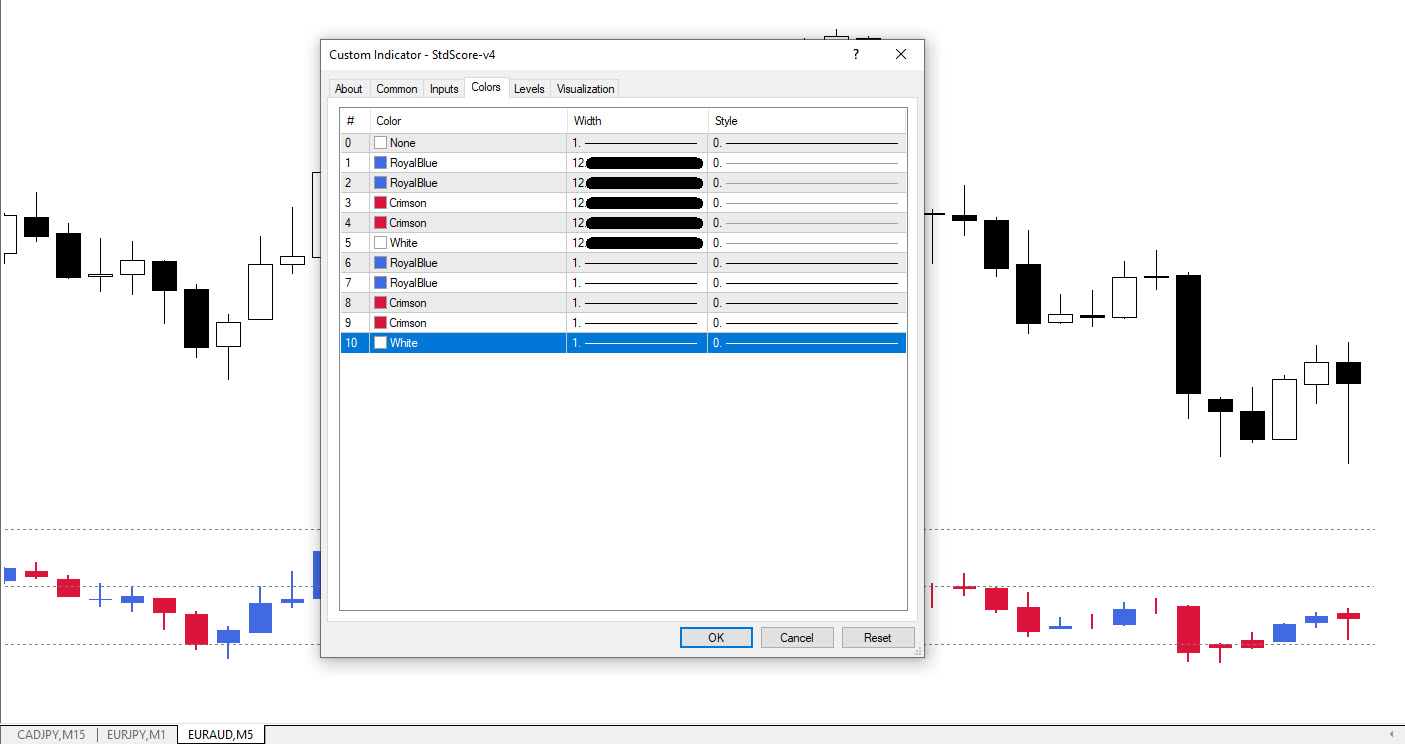This screenshot has height=744, width=1405.
Task: Switch to the Common tab
Action: [x=397, y=89]
